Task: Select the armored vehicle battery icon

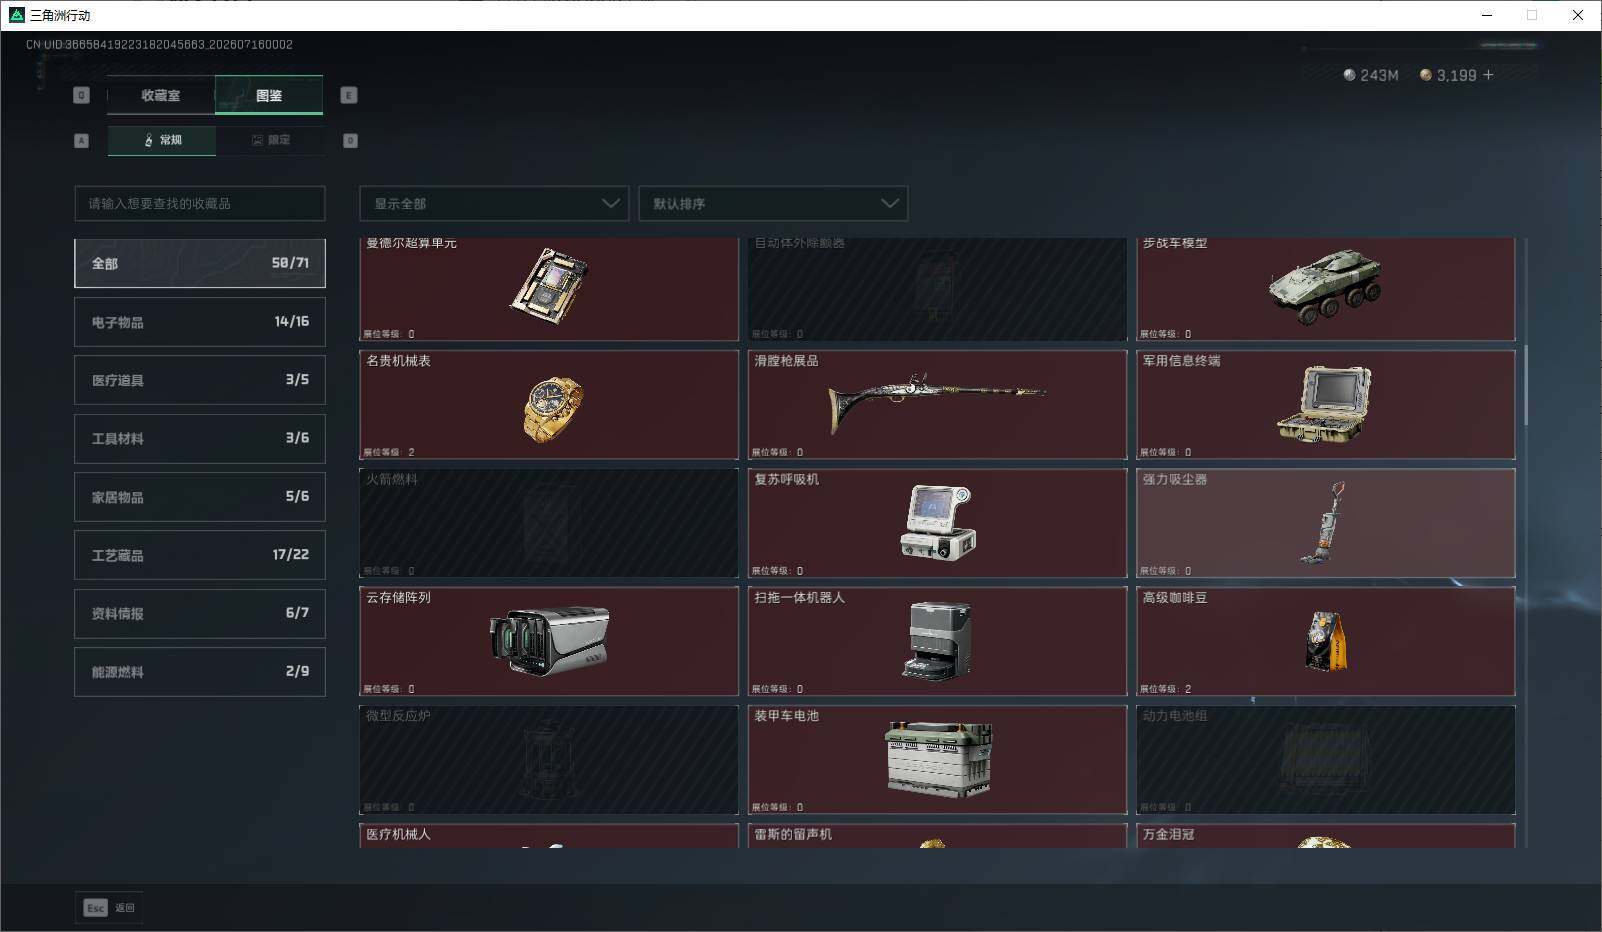Action: [938, 759]
